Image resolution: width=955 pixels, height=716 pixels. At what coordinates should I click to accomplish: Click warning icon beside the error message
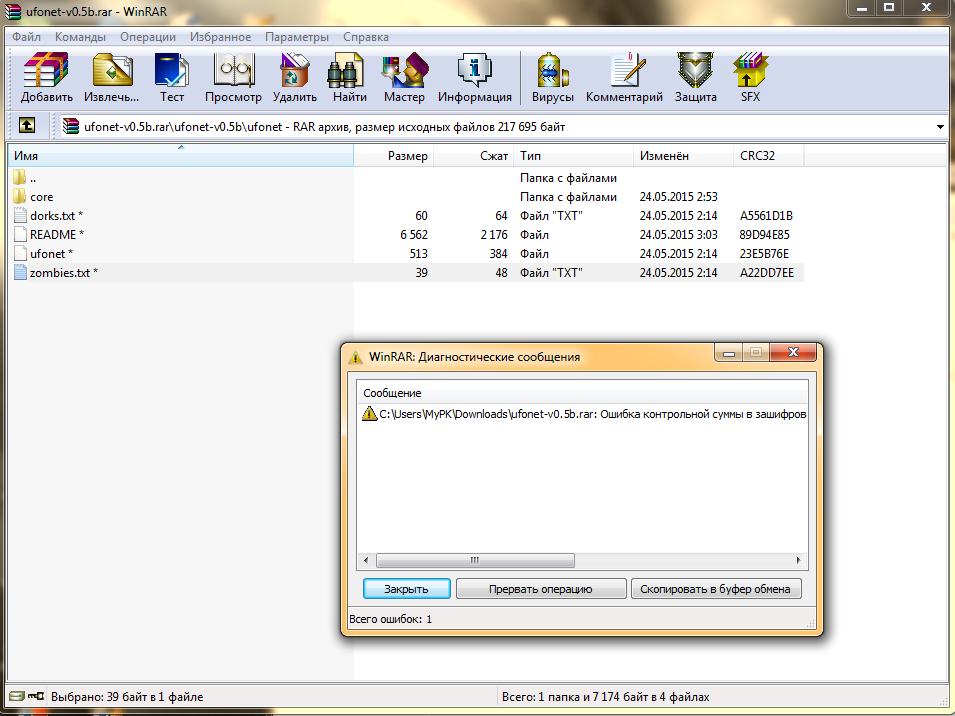(369, 413)
